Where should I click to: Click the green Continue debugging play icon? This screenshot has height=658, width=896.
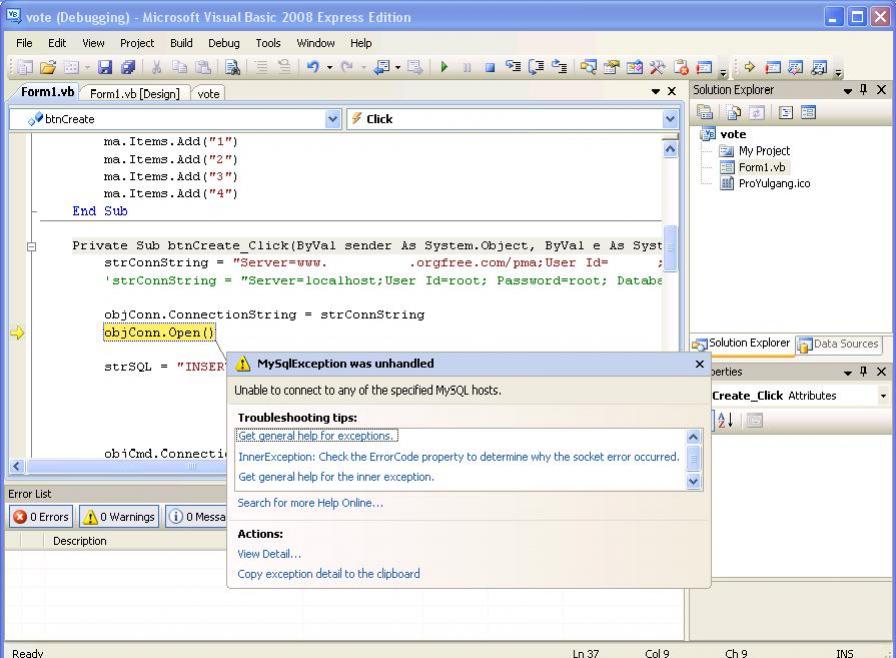[x=444, y=67]
